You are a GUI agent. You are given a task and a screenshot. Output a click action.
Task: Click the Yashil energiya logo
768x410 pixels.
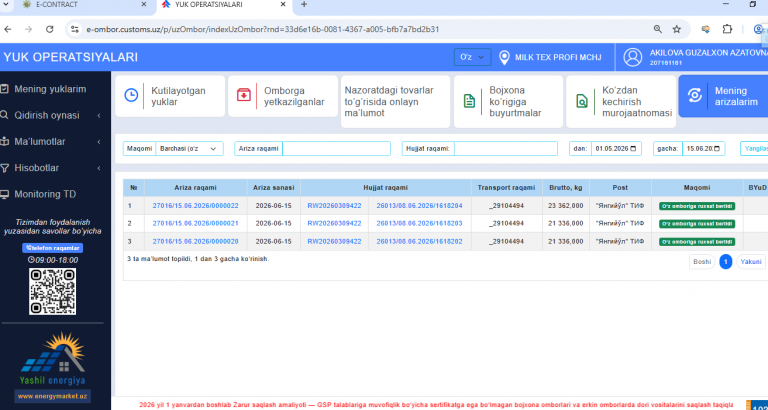tap(52, 358)
